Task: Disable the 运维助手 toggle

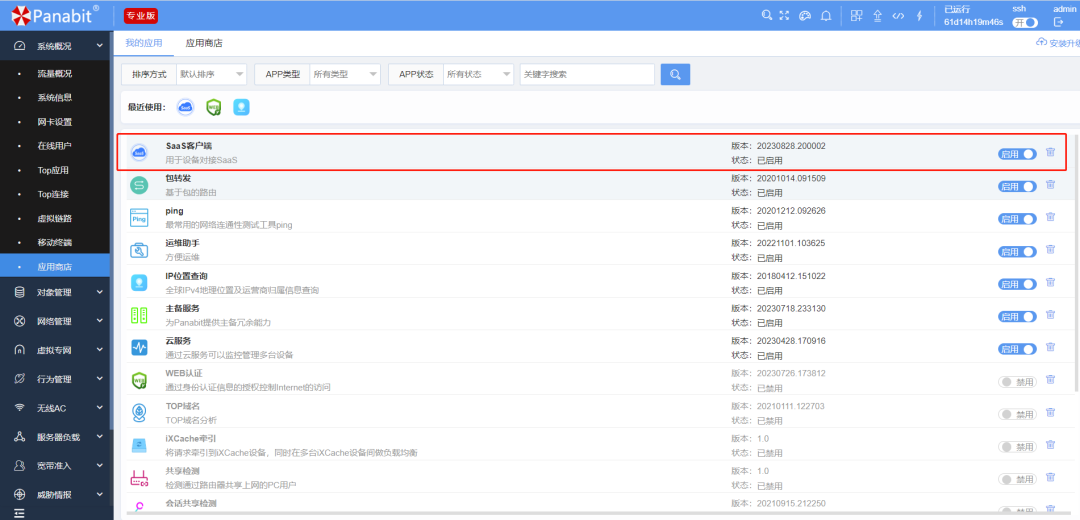Action: (1017, 251)
